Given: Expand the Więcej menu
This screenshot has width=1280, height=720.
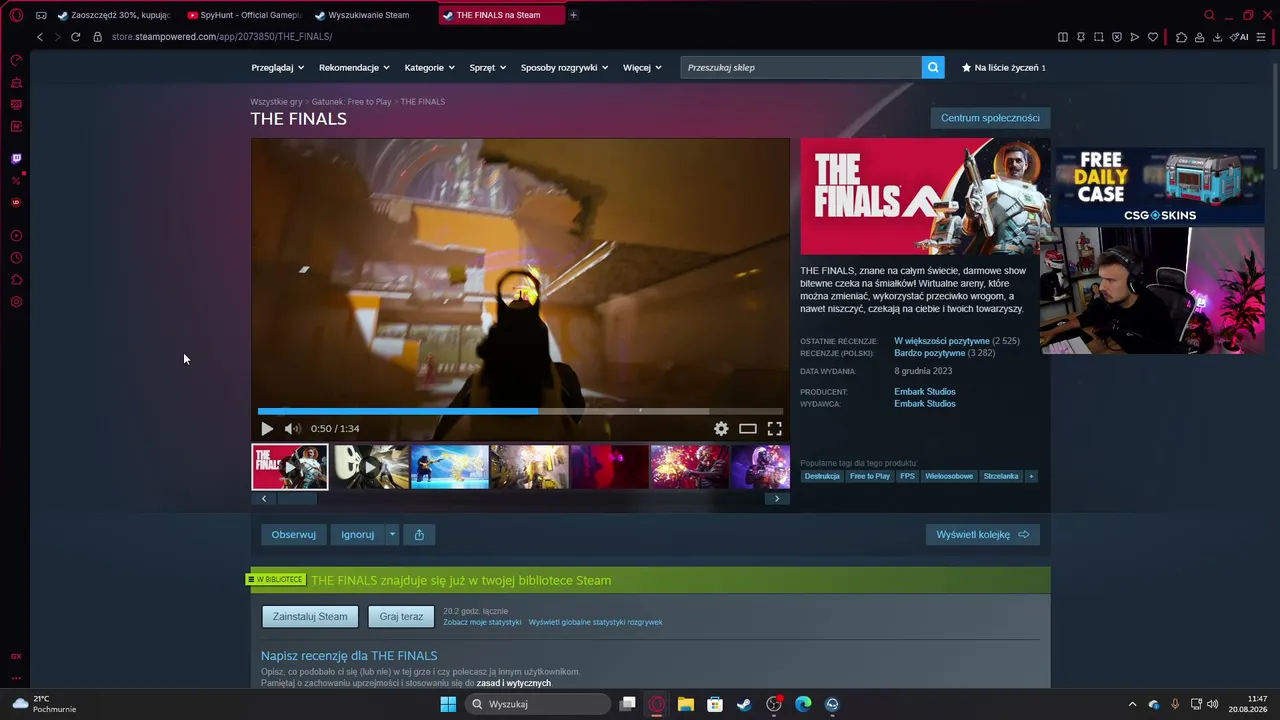Looking at the screenshot, I should pos(642,67).
